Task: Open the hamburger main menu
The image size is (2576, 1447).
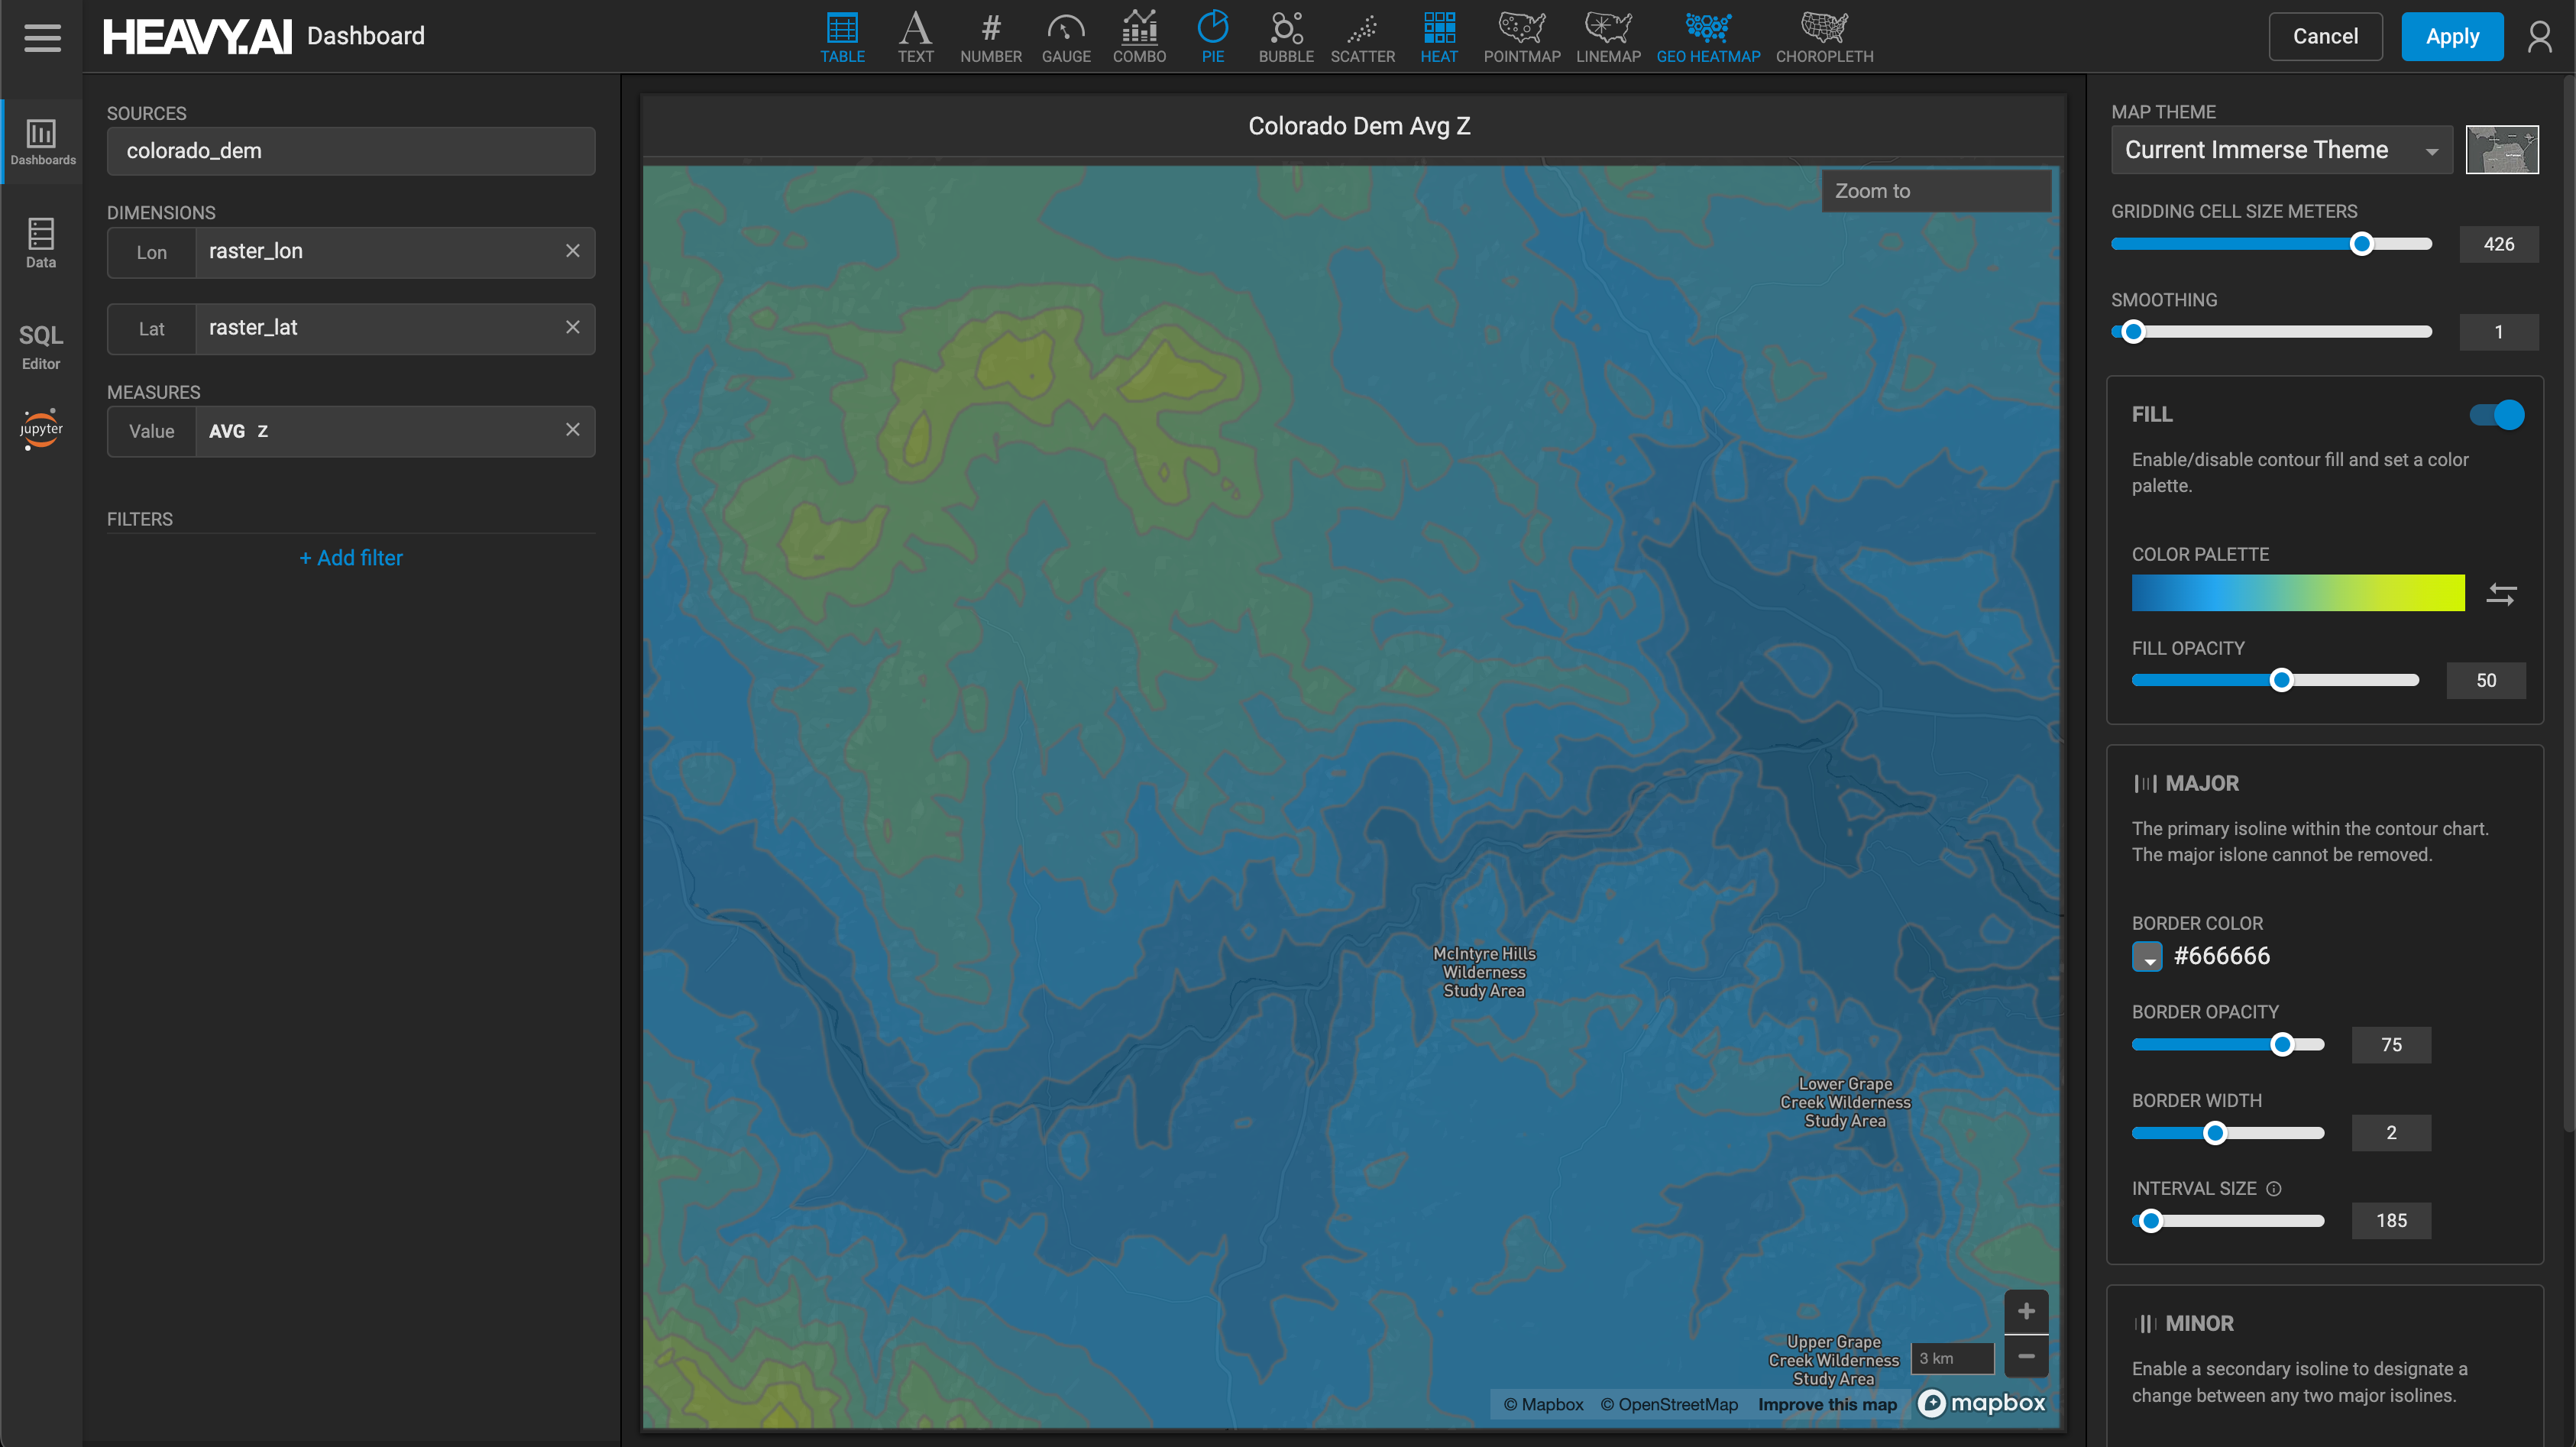Action: tap(42, 37)
